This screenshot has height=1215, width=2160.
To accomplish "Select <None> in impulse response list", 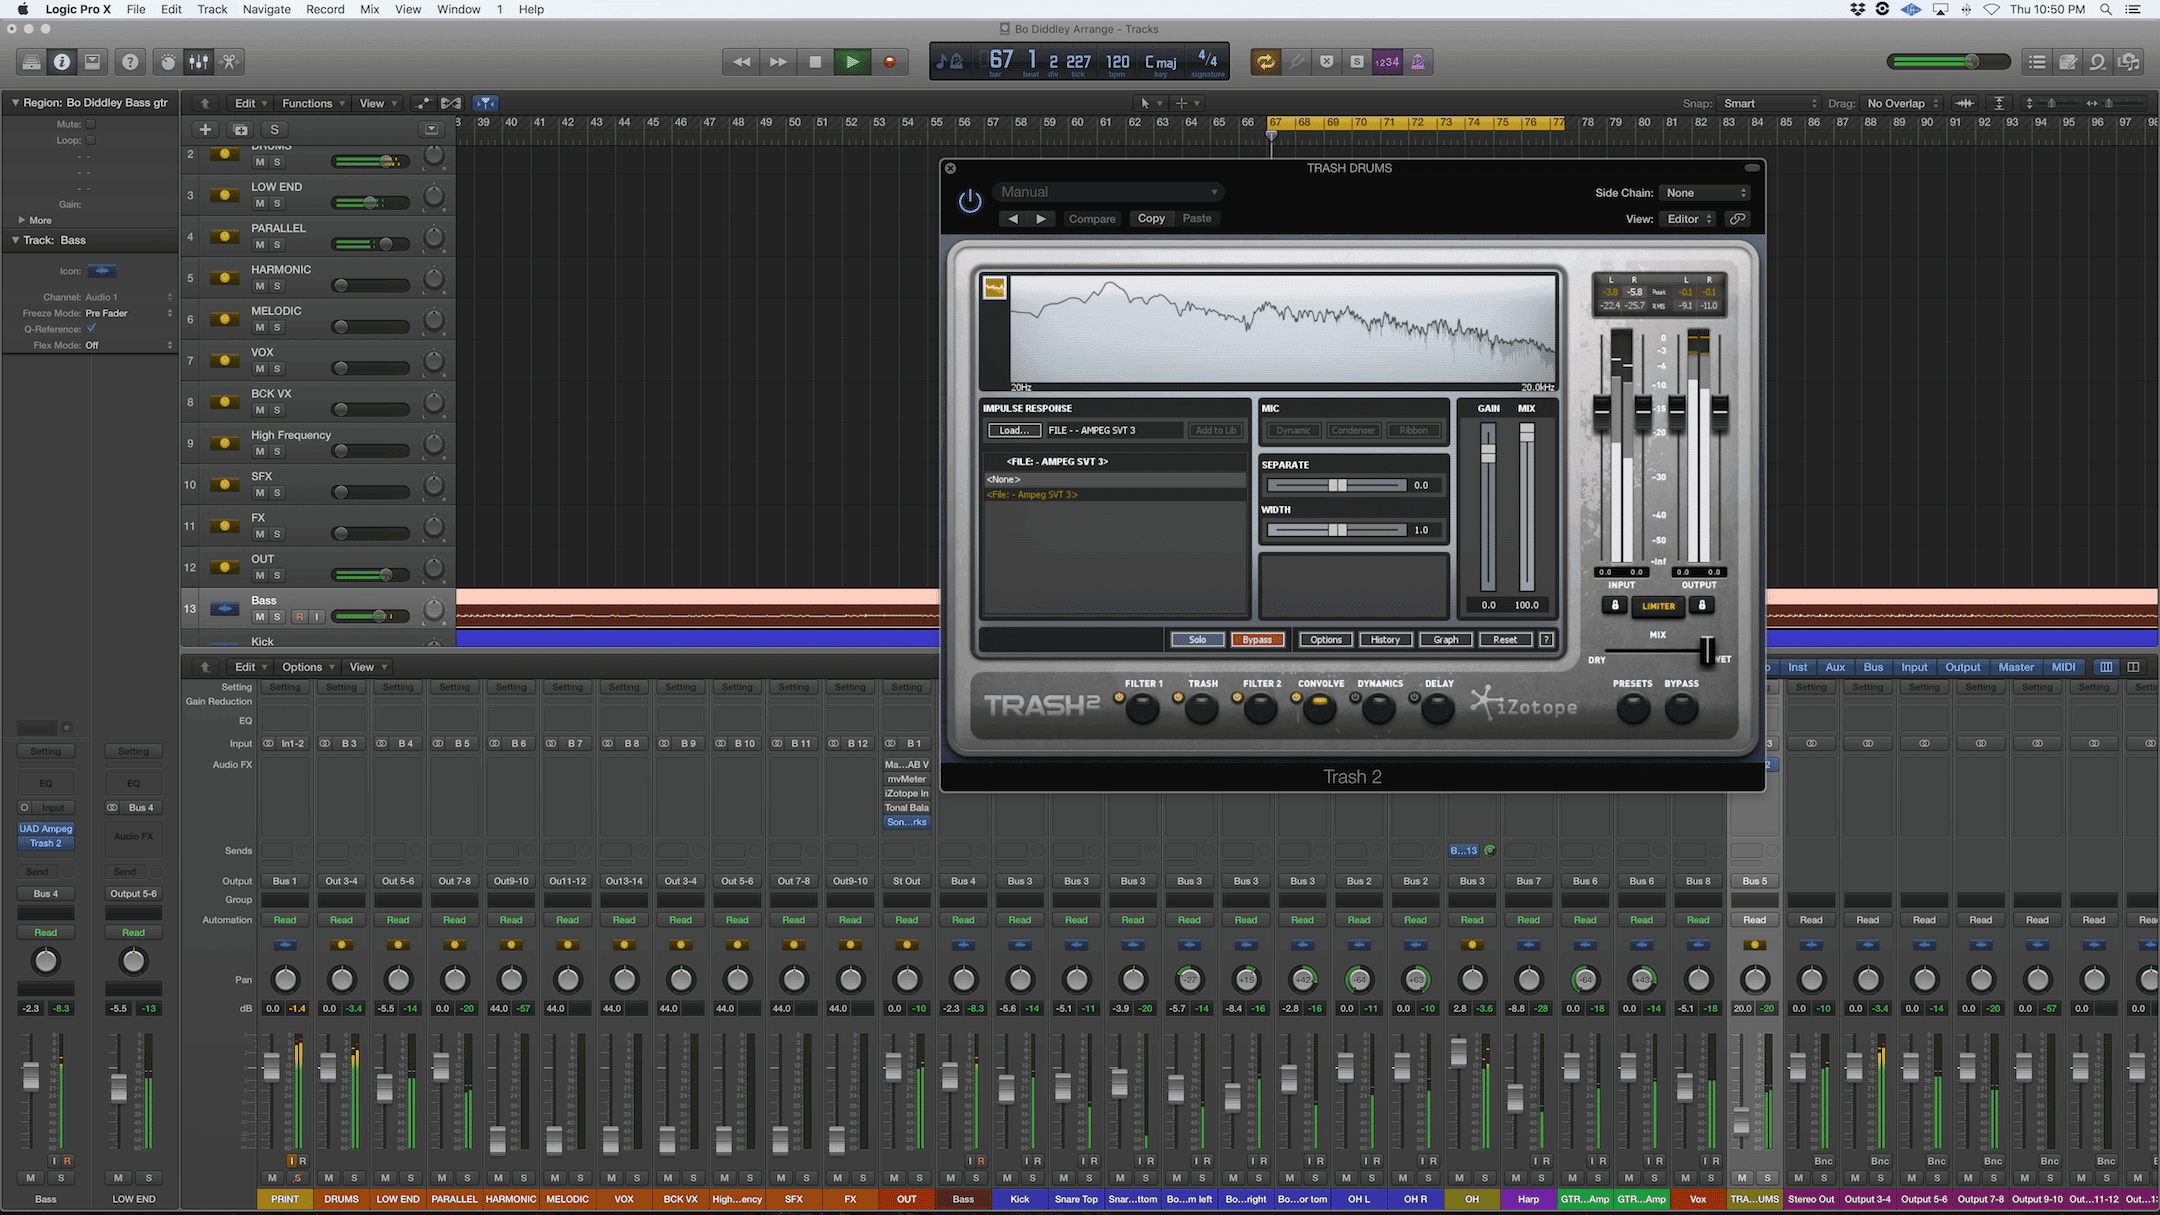I will [x=1115, y=480].
